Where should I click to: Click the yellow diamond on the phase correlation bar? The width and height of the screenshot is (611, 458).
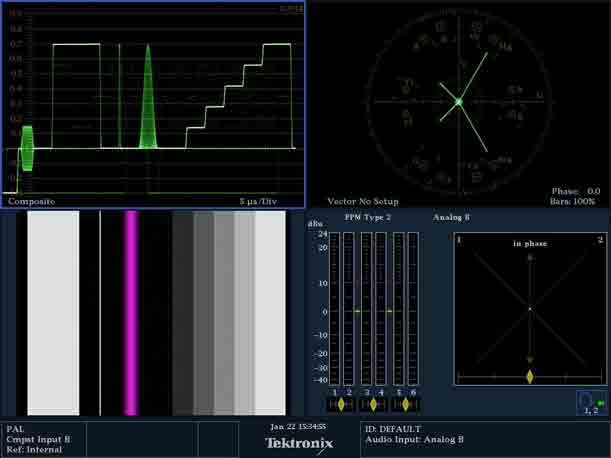(530, 377)
